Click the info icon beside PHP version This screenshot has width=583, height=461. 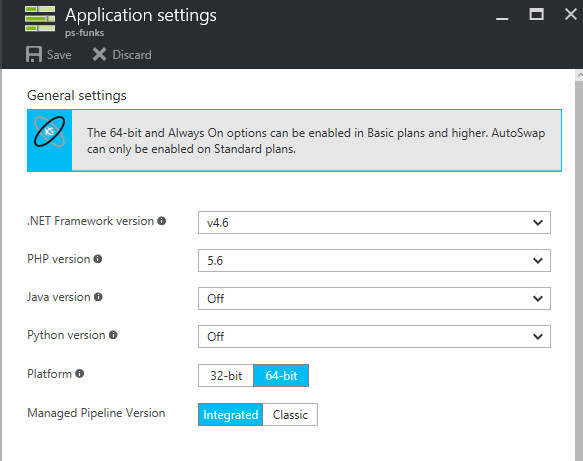[x=98, y=259]
